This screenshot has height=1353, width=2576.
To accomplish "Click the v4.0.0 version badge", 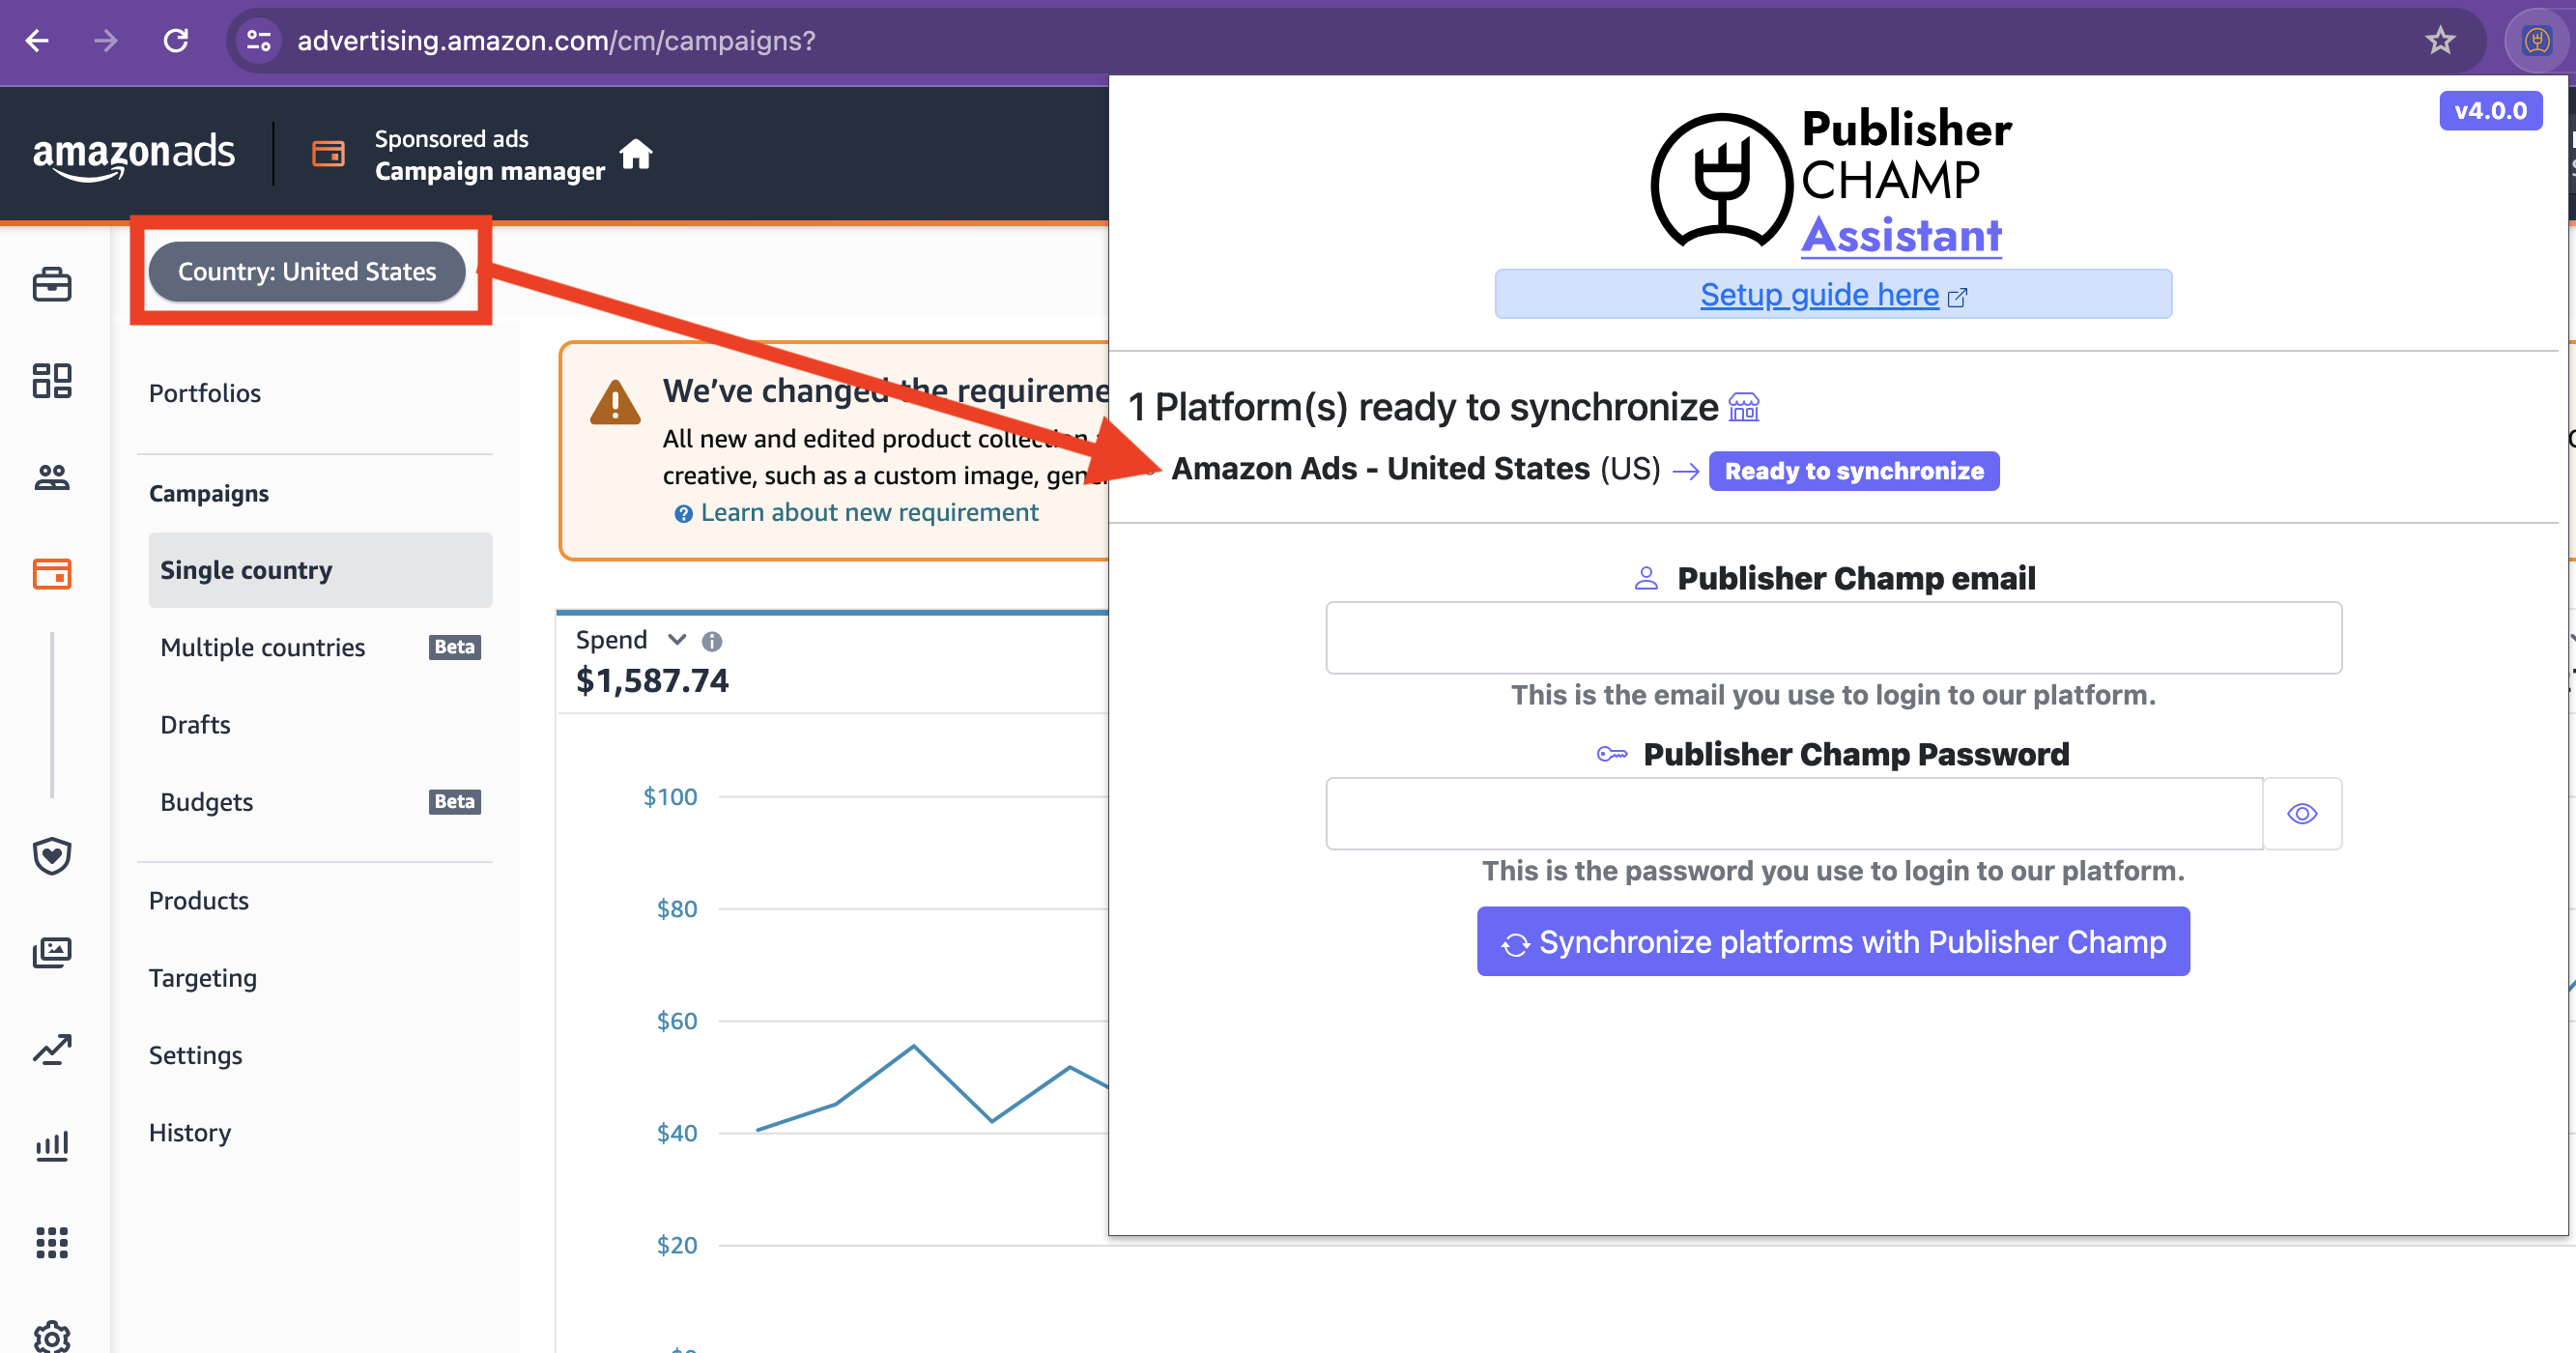I will coord(2490,111).
